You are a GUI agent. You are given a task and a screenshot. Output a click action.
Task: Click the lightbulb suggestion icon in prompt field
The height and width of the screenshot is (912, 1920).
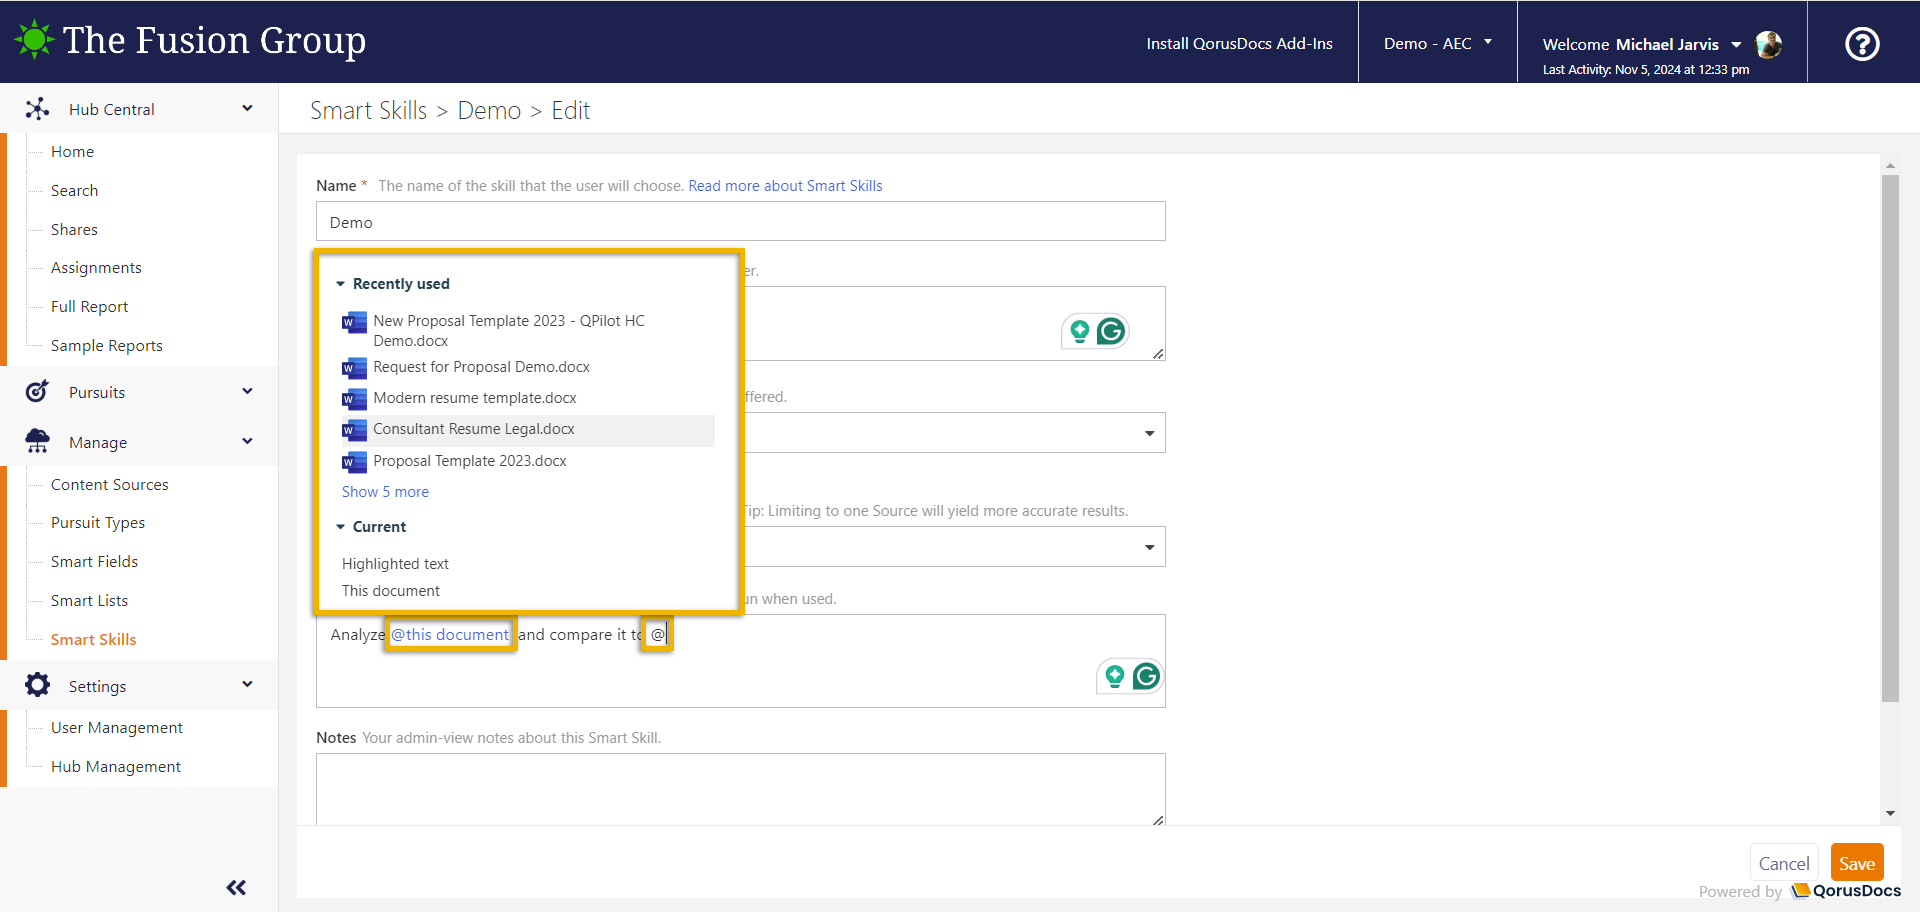[x=1114, y=677]
